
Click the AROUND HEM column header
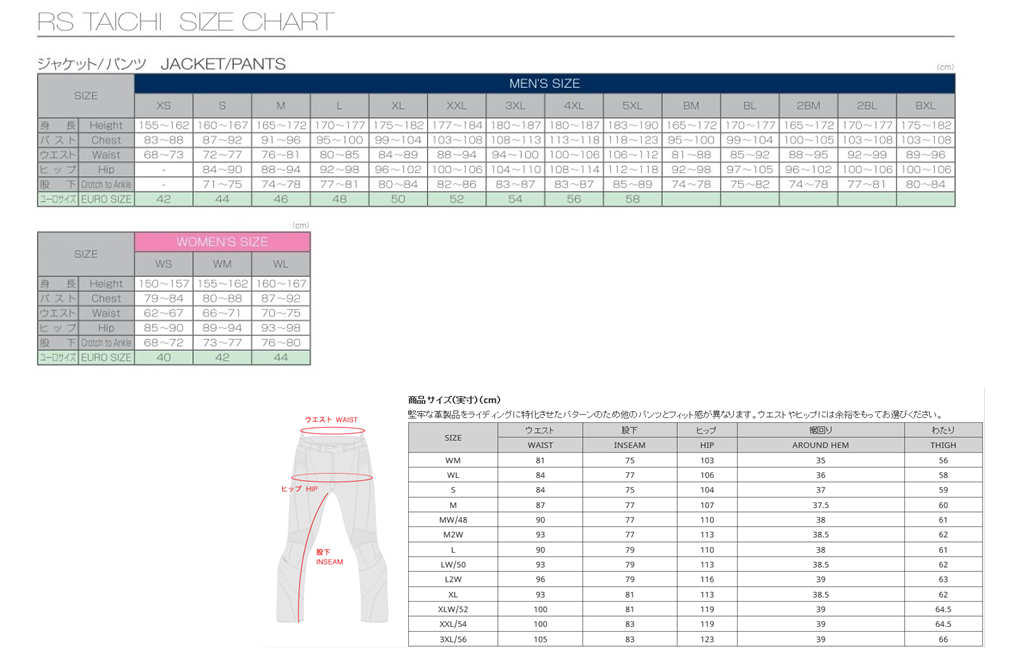(820, 445)
